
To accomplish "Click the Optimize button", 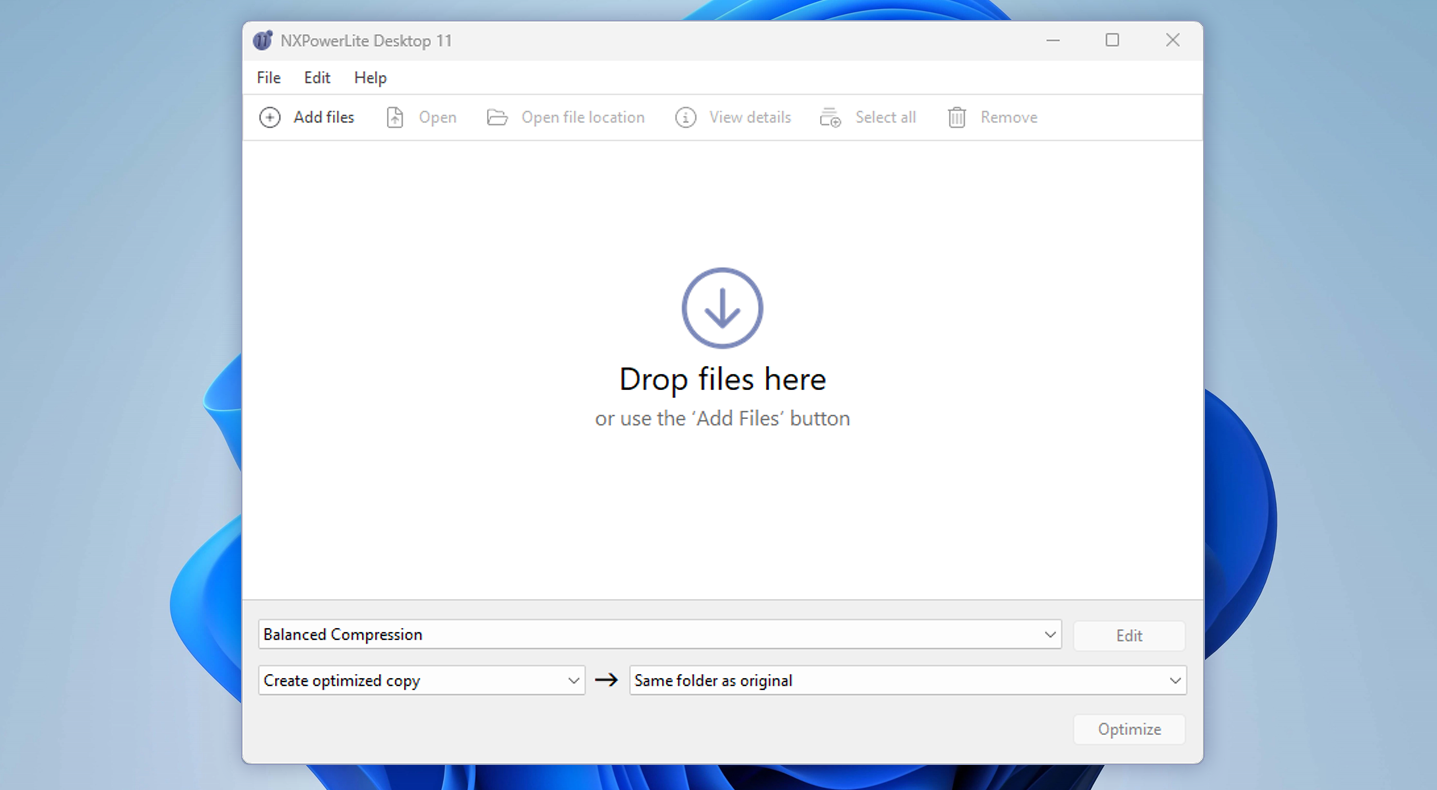I will click(1129, 729).
